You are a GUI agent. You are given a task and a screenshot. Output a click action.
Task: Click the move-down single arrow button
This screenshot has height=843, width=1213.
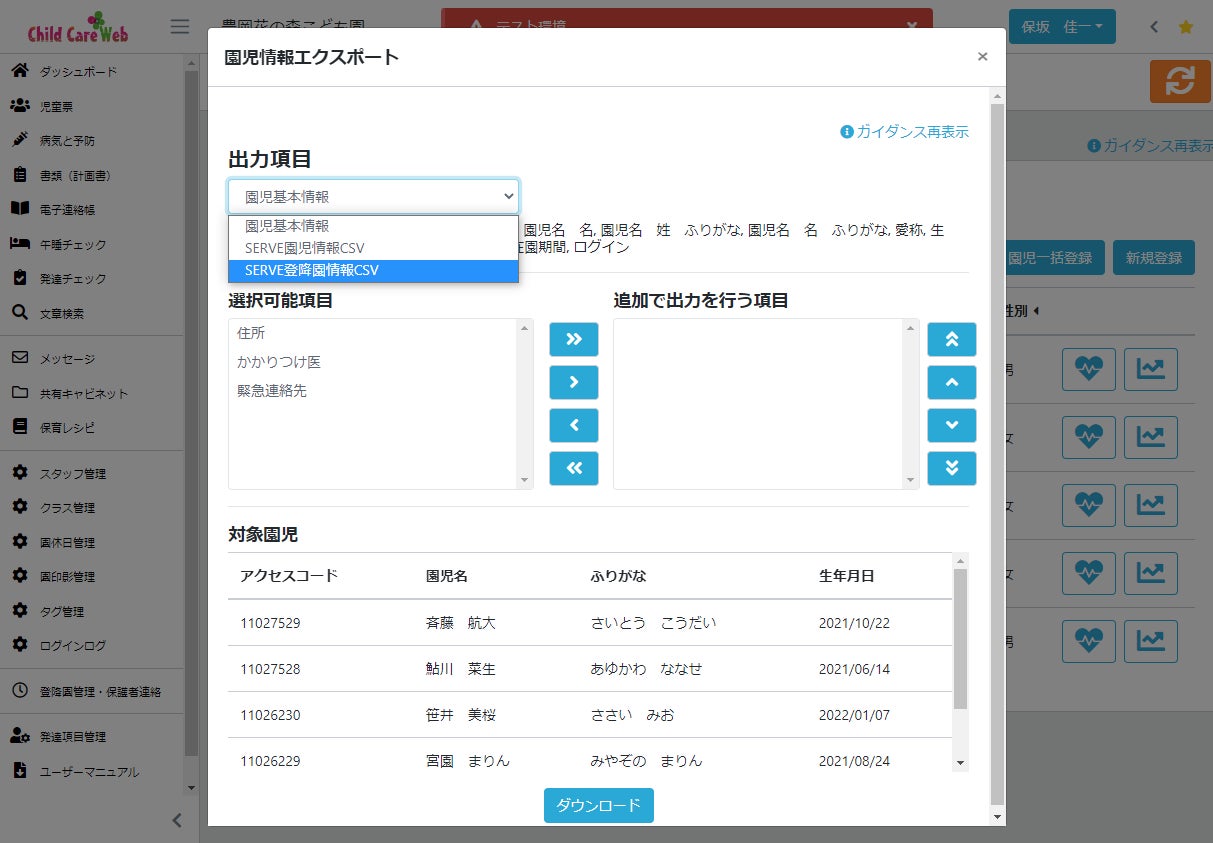coord(952,425)
